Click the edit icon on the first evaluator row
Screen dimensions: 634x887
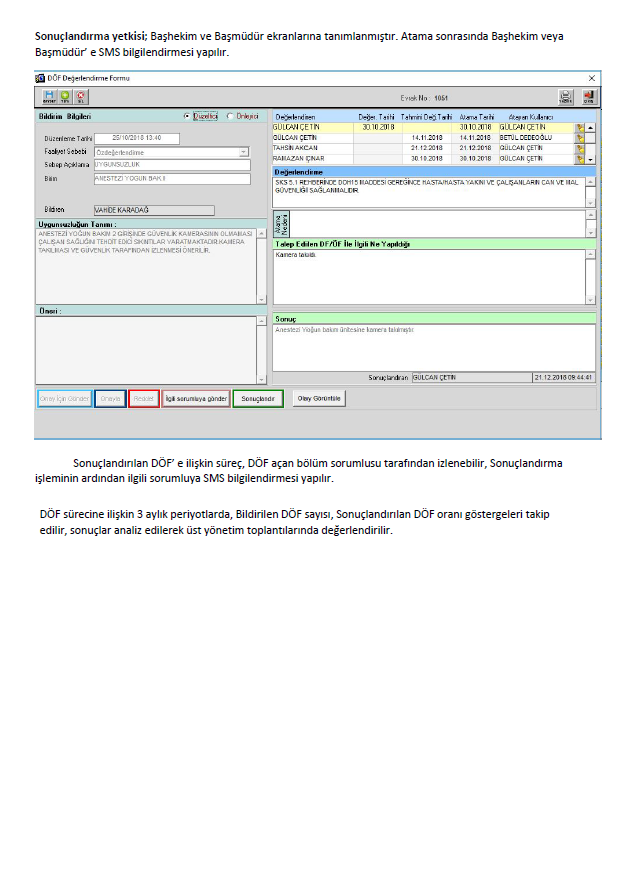(579, 128)
